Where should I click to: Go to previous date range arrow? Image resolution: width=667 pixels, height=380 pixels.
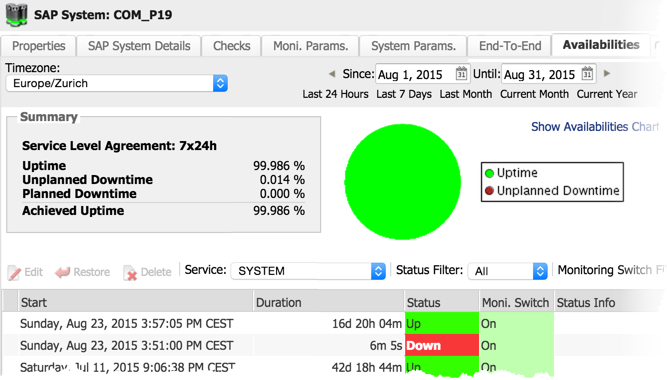(x=332, y=74)
